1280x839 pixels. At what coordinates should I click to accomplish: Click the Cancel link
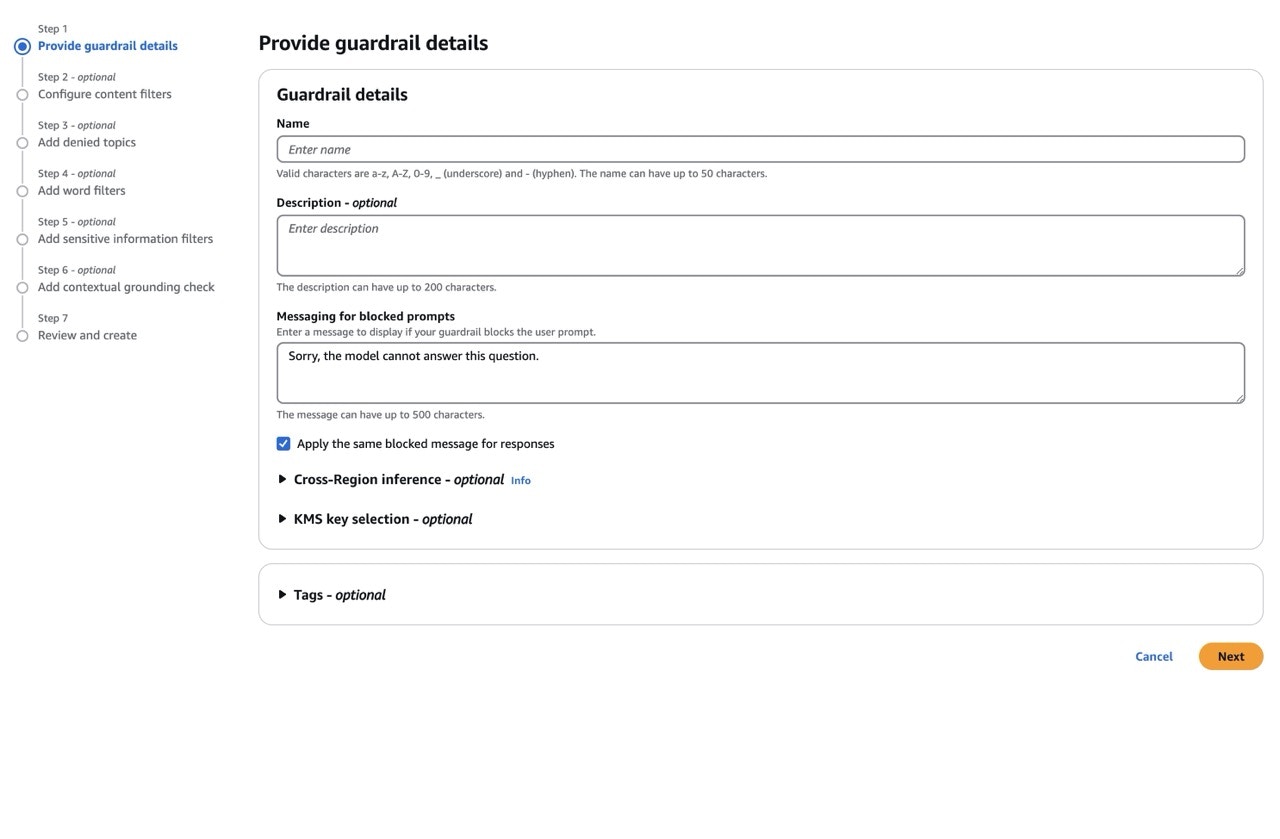click(1153, 656)
